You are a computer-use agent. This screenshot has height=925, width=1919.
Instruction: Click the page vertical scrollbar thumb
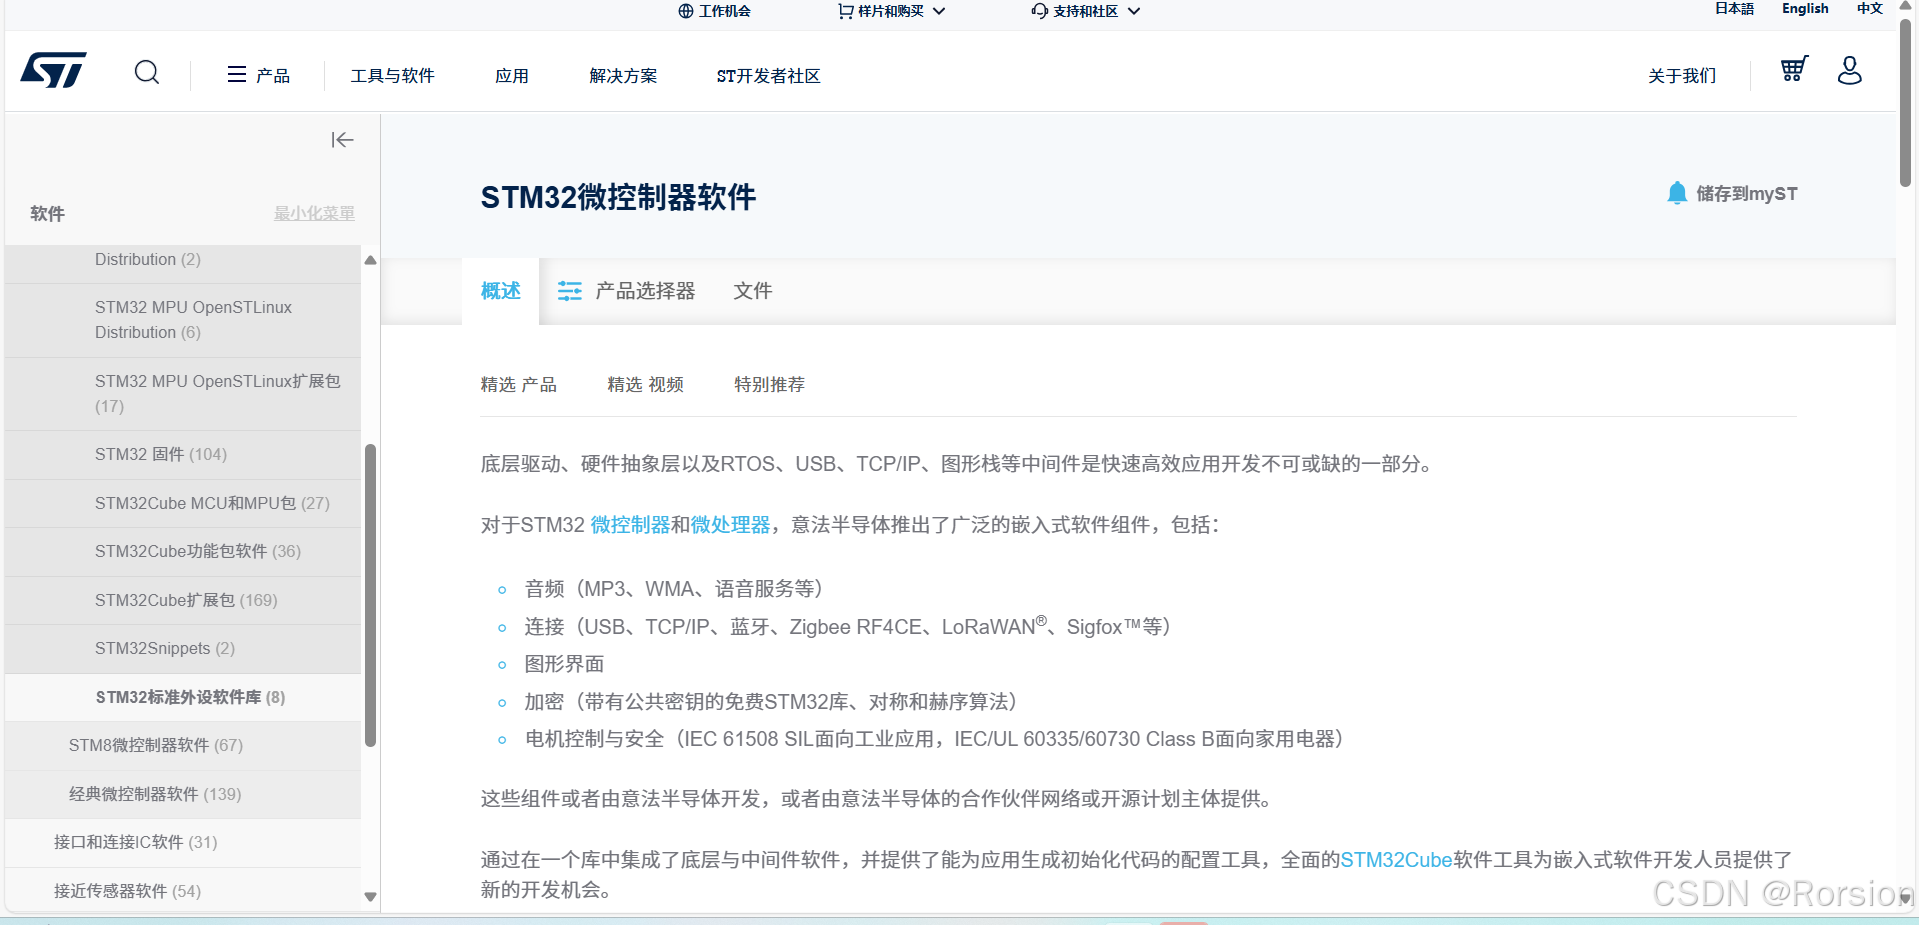tap(1906, 102)
